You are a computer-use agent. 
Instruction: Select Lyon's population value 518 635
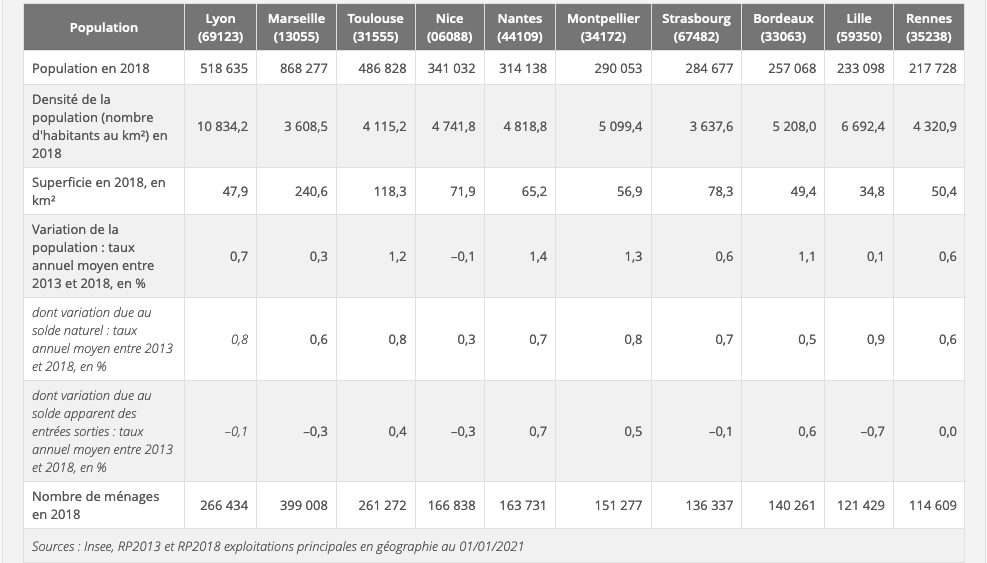click(x=224, y=68)
